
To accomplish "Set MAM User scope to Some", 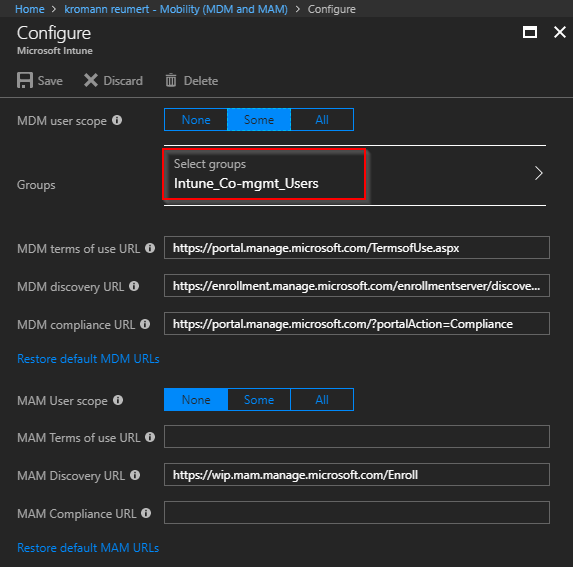I will click(x=259, y=400).
